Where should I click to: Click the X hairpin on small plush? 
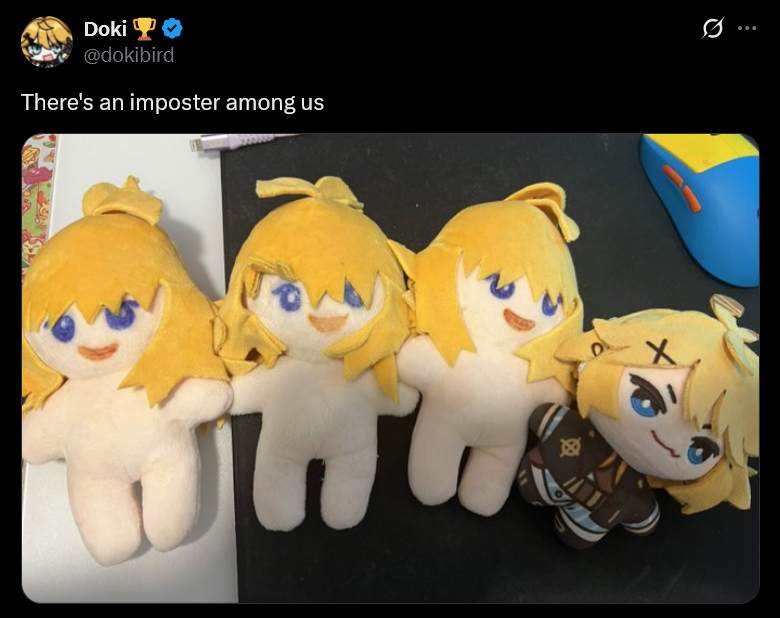(660, 352)
